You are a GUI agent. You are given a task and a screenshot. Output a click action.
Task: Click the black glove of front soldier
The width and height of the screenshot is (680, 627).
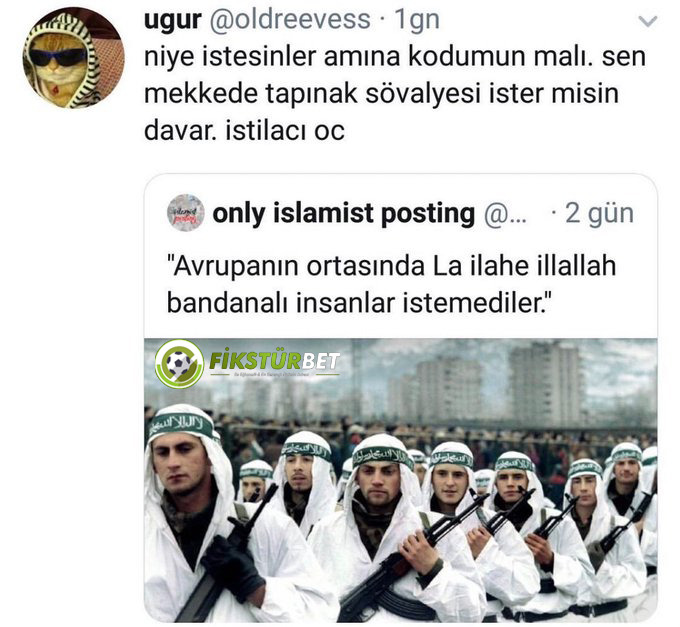(x=232, y=562)
